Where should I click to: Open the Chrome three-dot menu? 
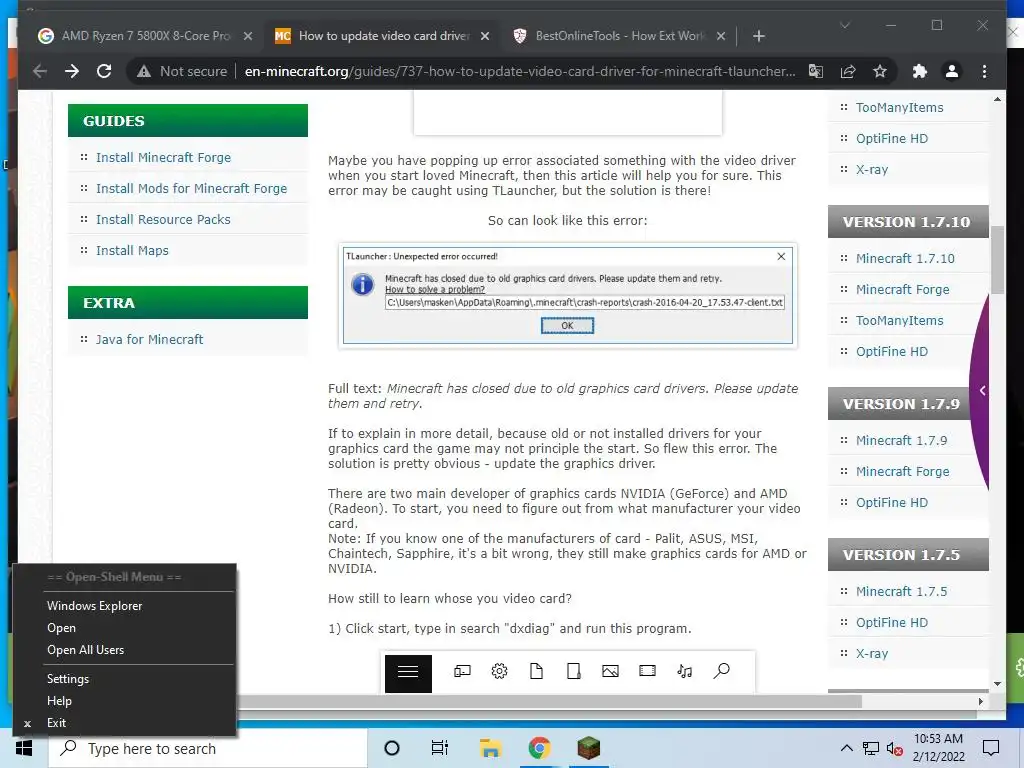click(984, 71)
